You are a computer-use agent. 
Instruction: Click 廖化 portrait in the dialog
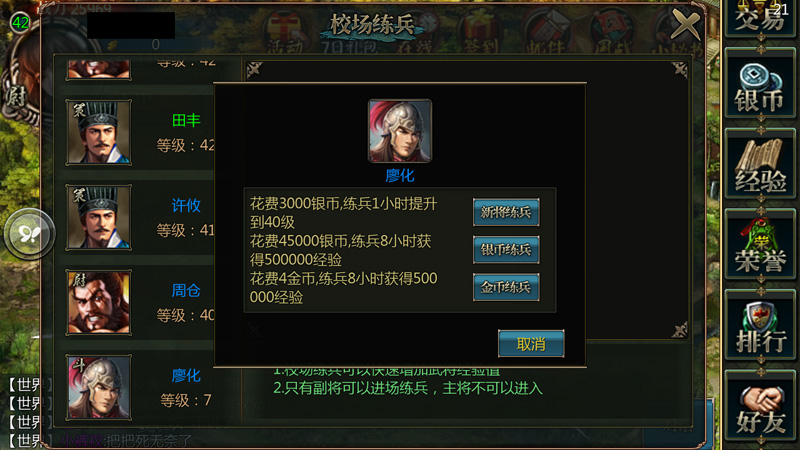click(x=399, y=131)
